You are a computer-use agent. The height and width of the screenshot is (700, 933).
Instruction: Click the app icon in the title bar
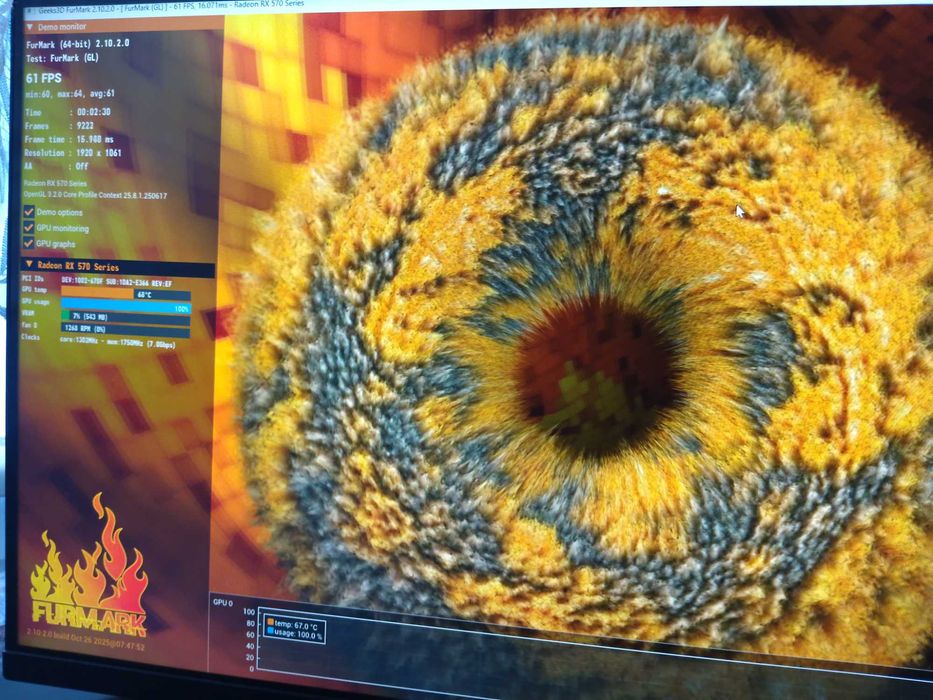click(29, 11)
